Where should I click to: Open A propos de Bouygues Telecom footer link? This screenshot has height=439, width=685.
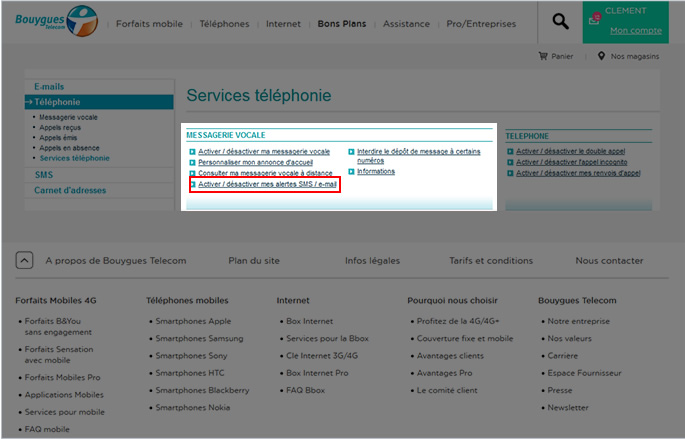(x=116, y=261)
